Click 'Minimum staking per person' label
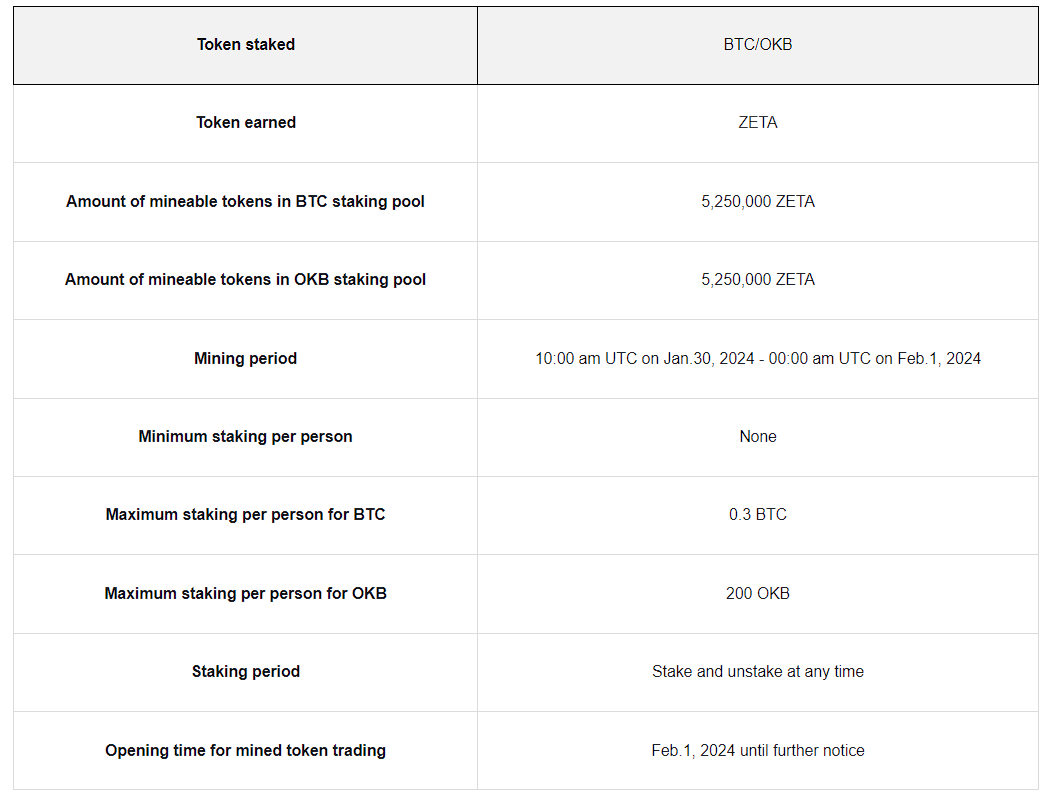1062x797 pixels. tap(245, 436)
